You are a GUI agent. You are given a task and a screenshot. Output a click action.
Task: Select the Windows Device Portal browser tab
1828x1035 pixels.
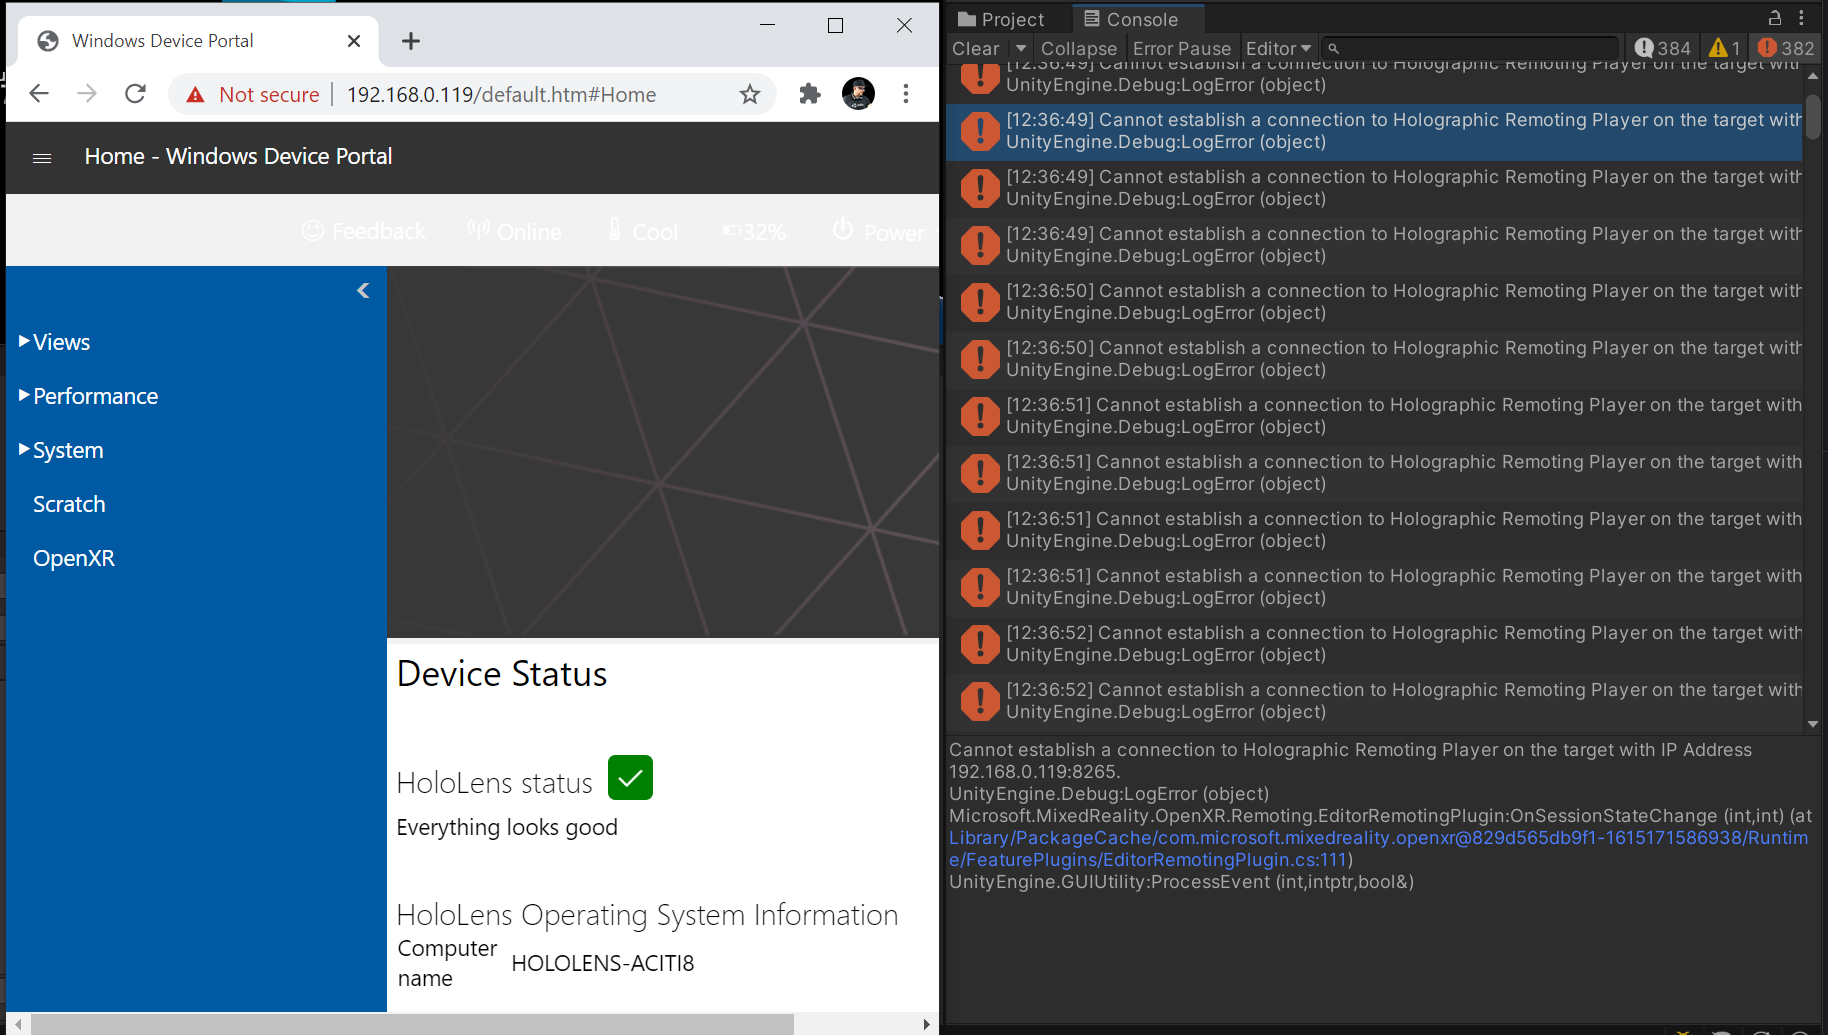163,40
